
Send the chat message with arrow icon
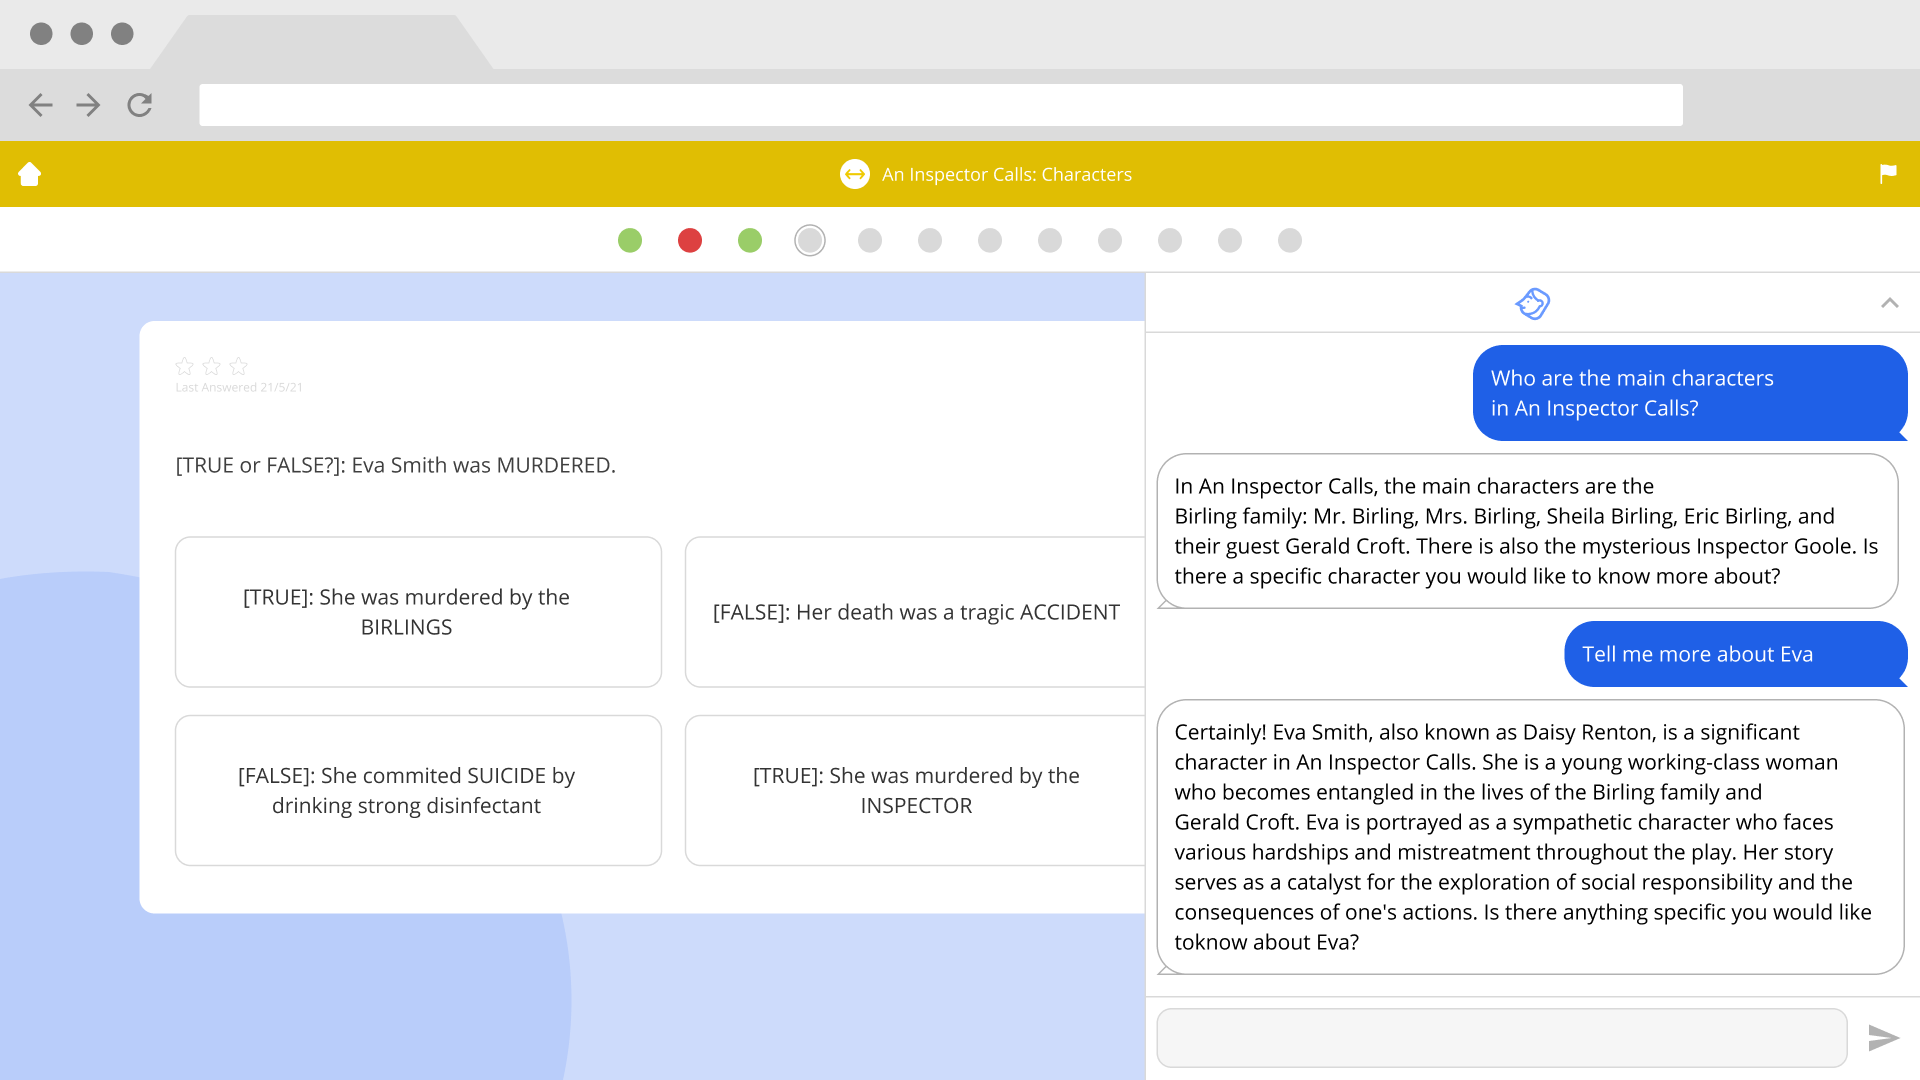(x=1883, y=1038)
